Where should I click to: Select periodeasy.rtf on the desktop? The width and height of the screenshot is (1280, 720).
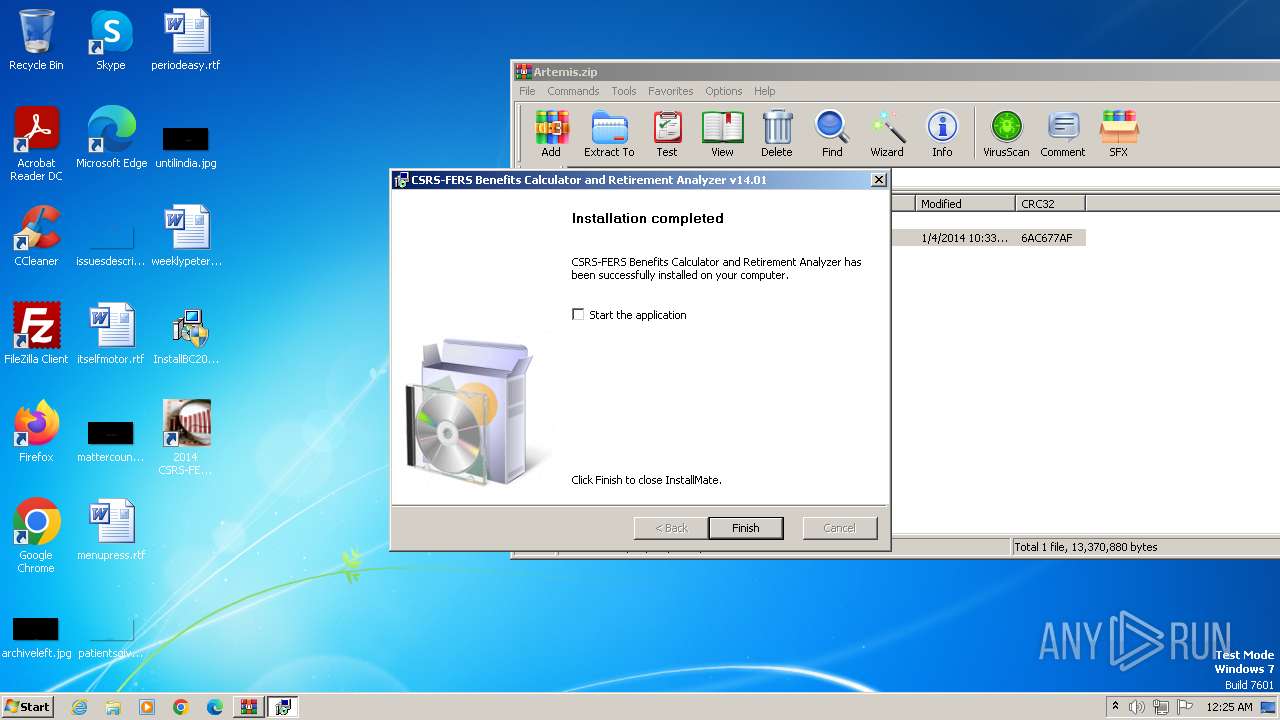[x=186, y=40]
